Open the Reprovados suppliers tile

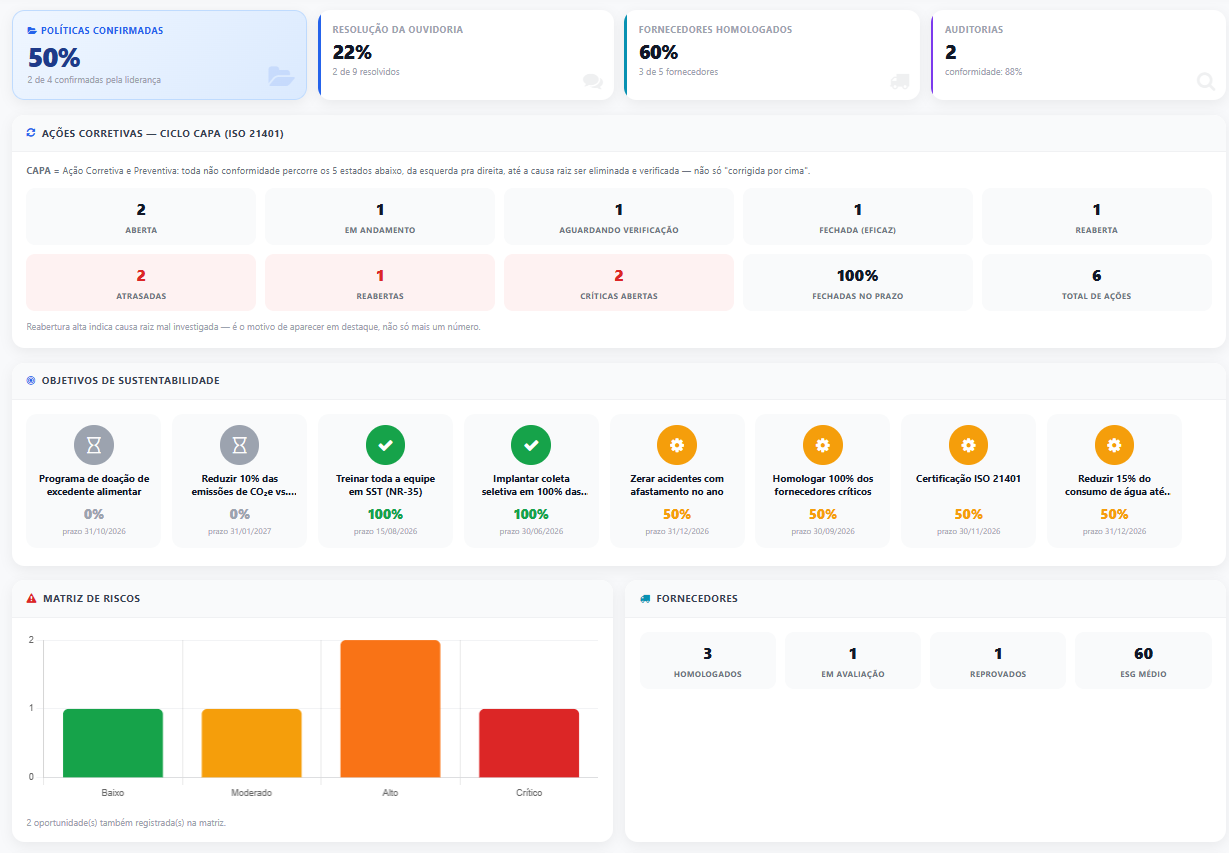[x=998, y=660]
